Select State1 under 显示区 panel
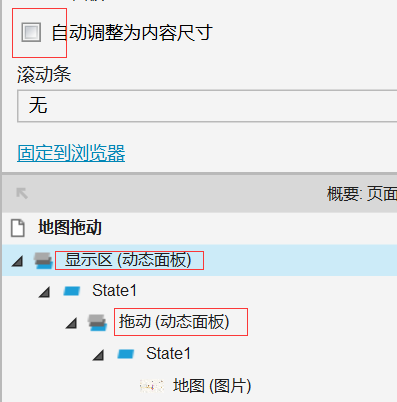 point(115,290)
